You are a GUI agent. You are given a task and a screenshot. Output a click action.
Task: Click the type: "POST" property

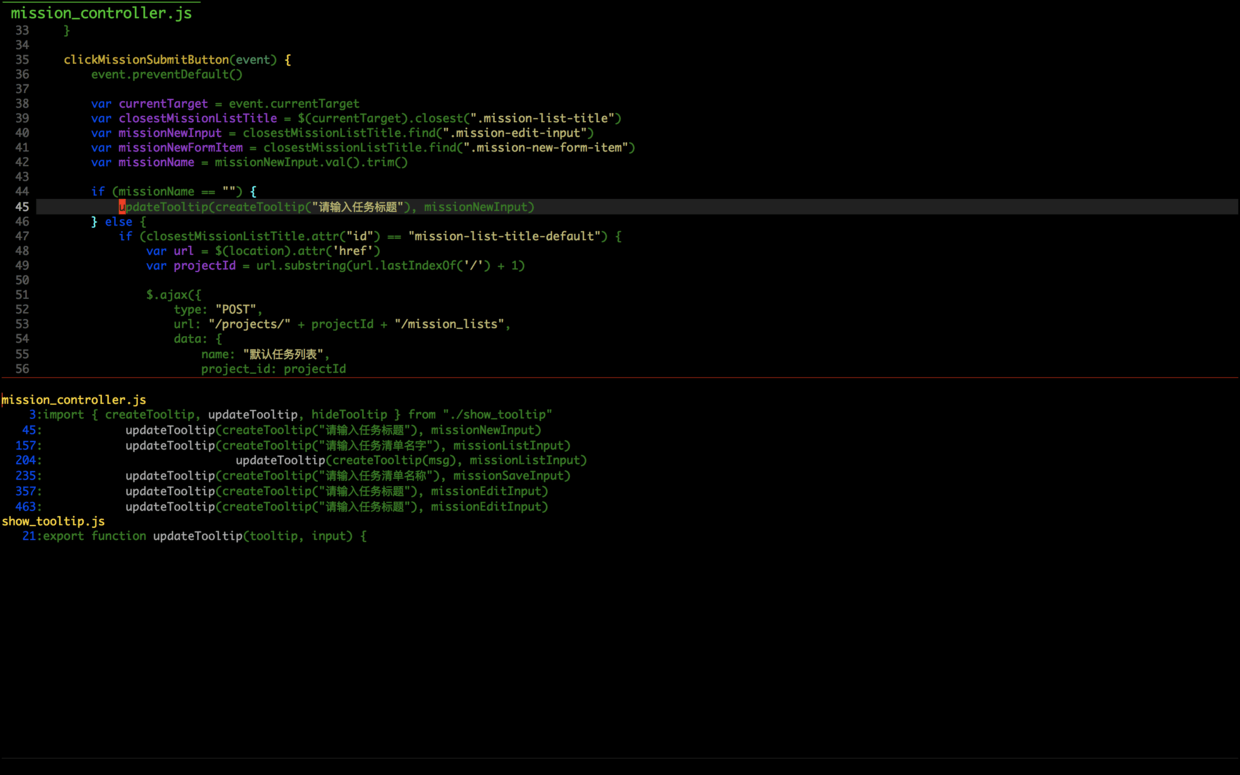pos(218,310)
